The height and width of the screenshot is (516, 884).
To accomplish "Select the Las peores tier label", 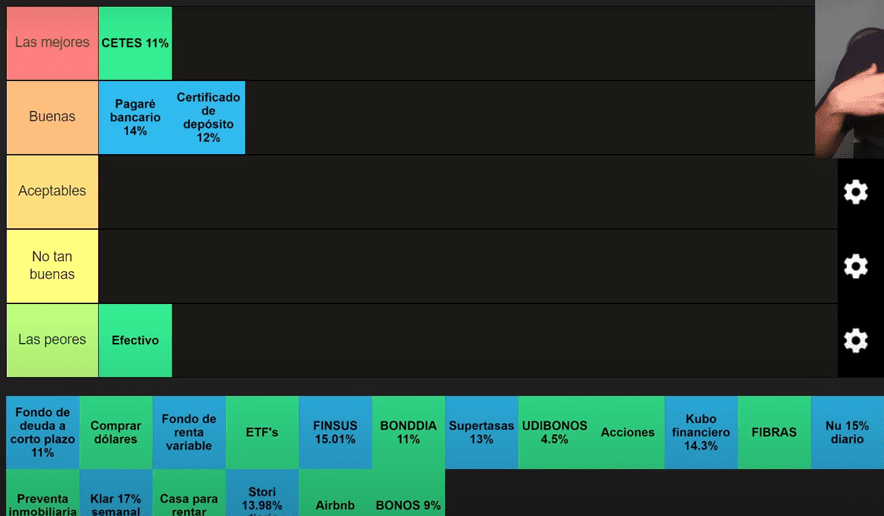I will click(x=52, y=341).
